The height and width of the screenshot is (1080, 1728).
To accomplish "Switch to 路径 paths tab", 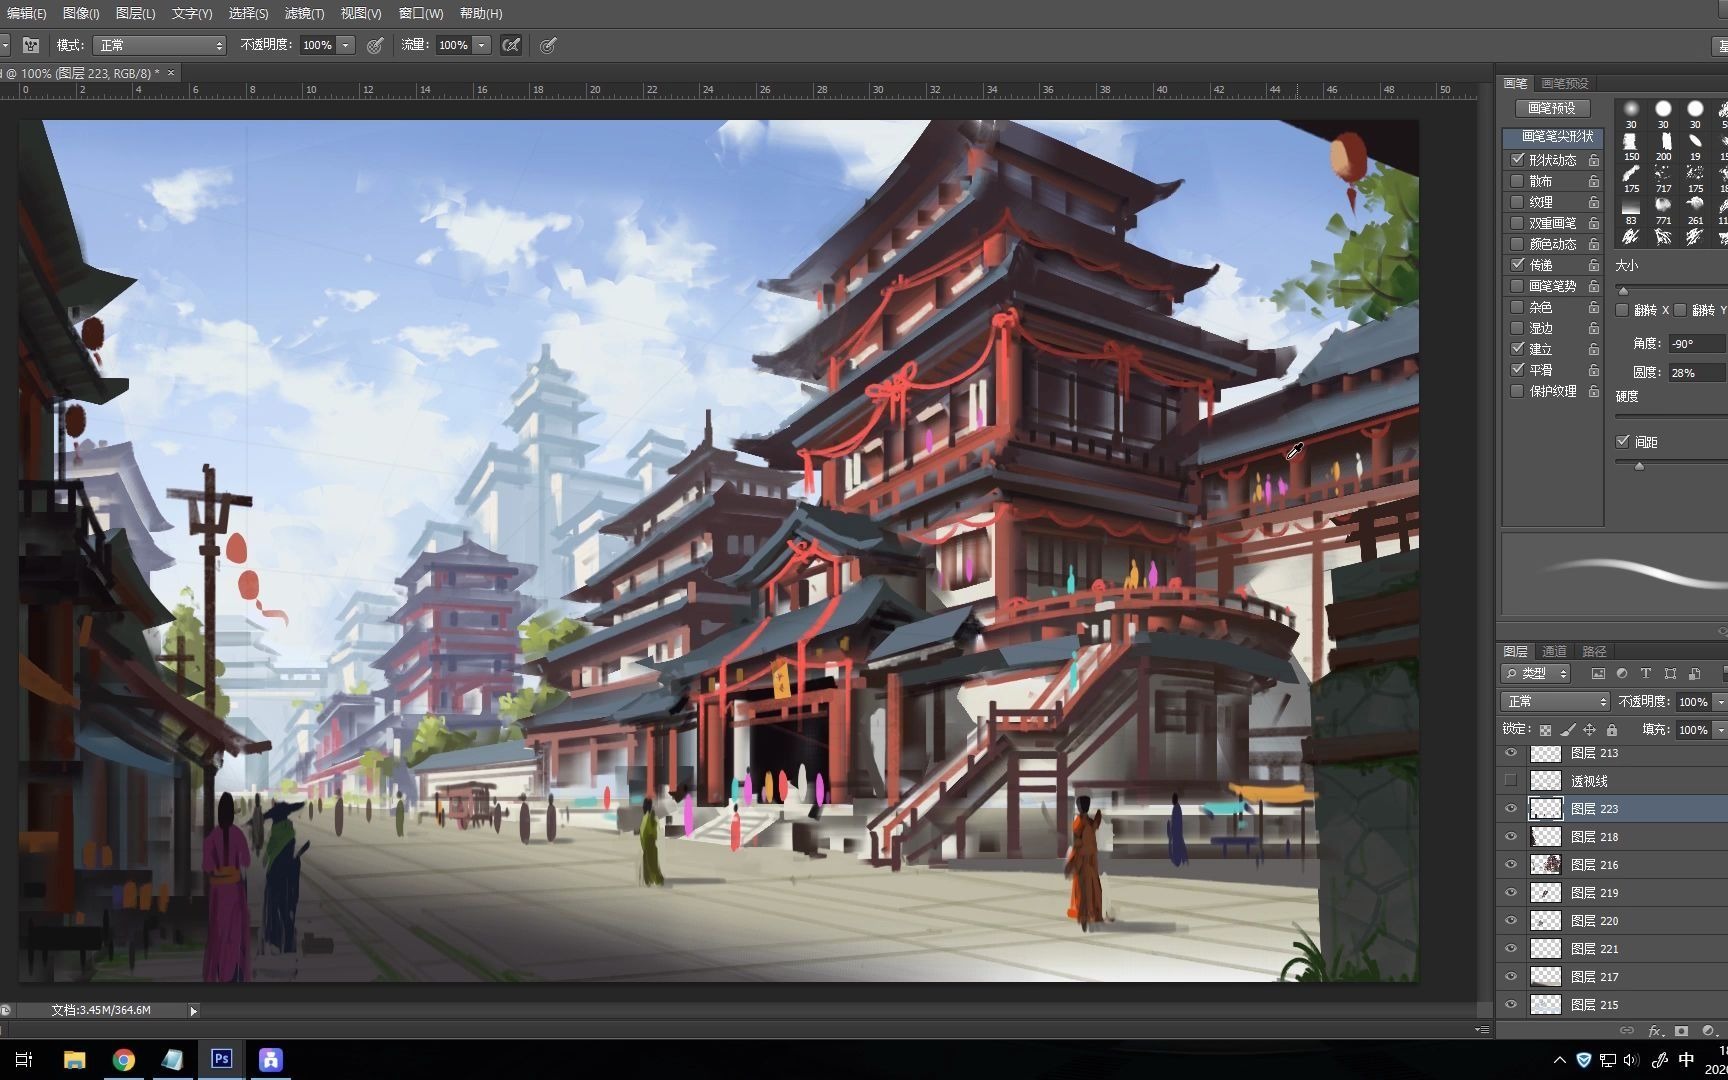I will (x=1594, y=651).
